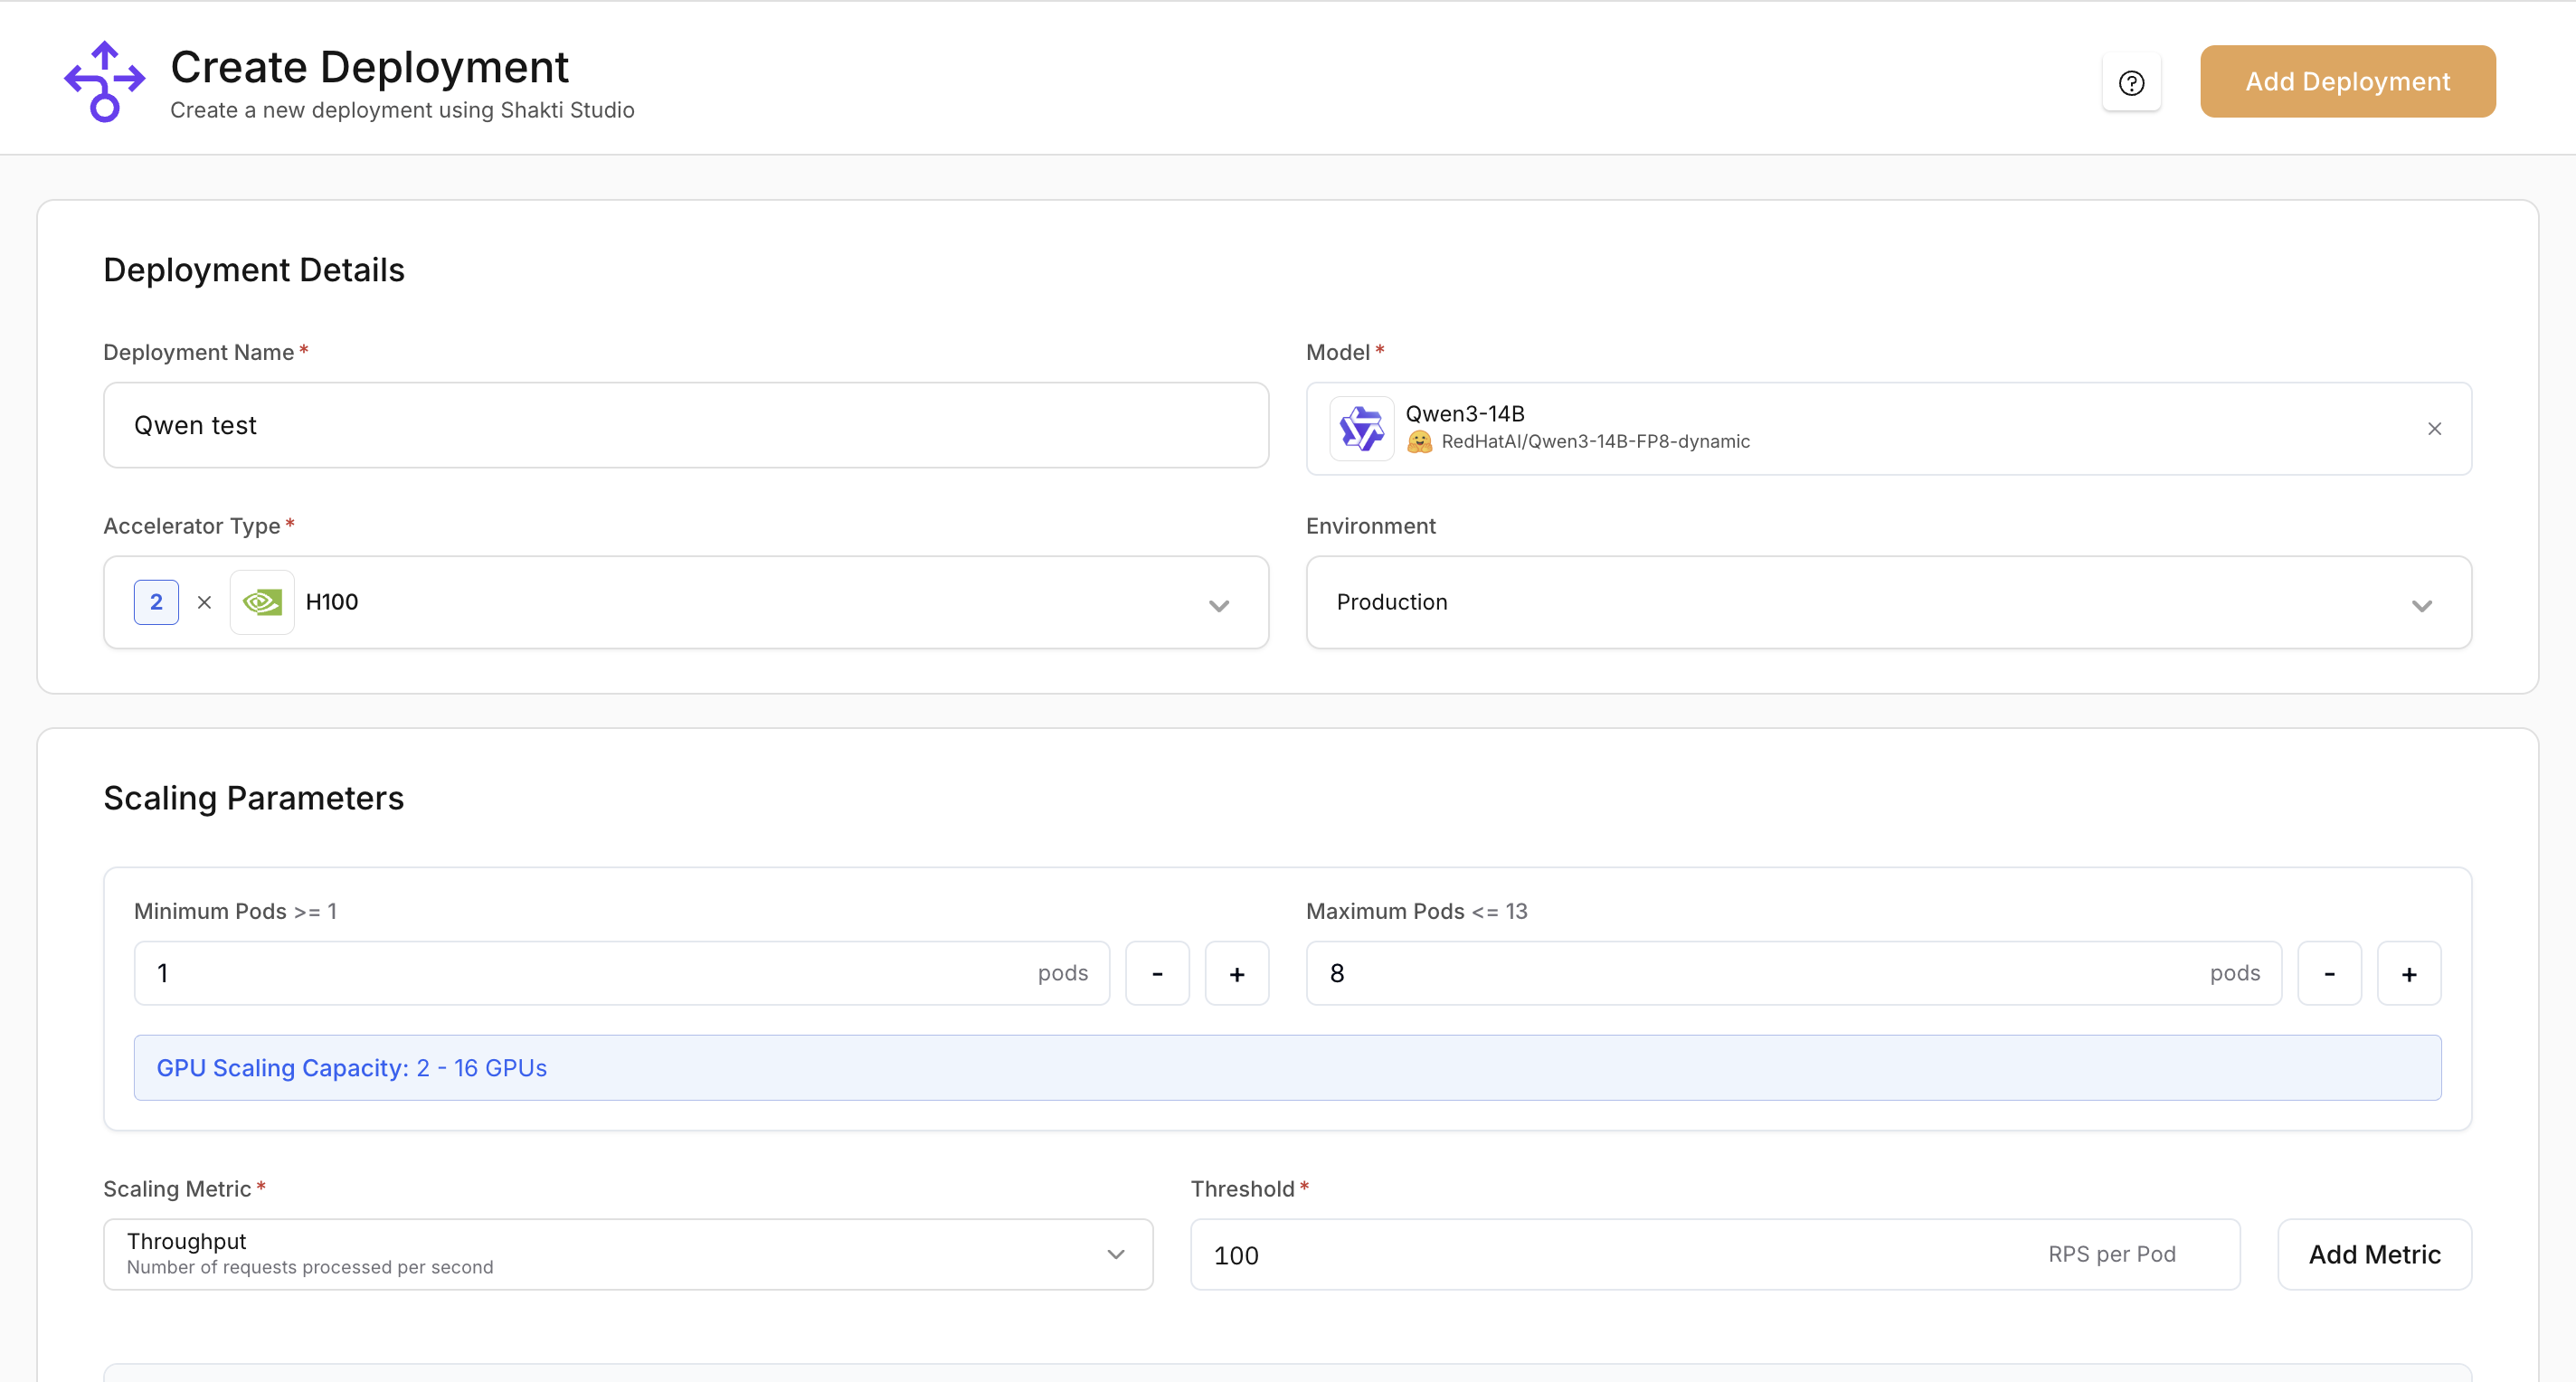Screen dimensions: 2576x1382
Task: Click the Qwen3 model logo icon
Action: (1360, 428)
